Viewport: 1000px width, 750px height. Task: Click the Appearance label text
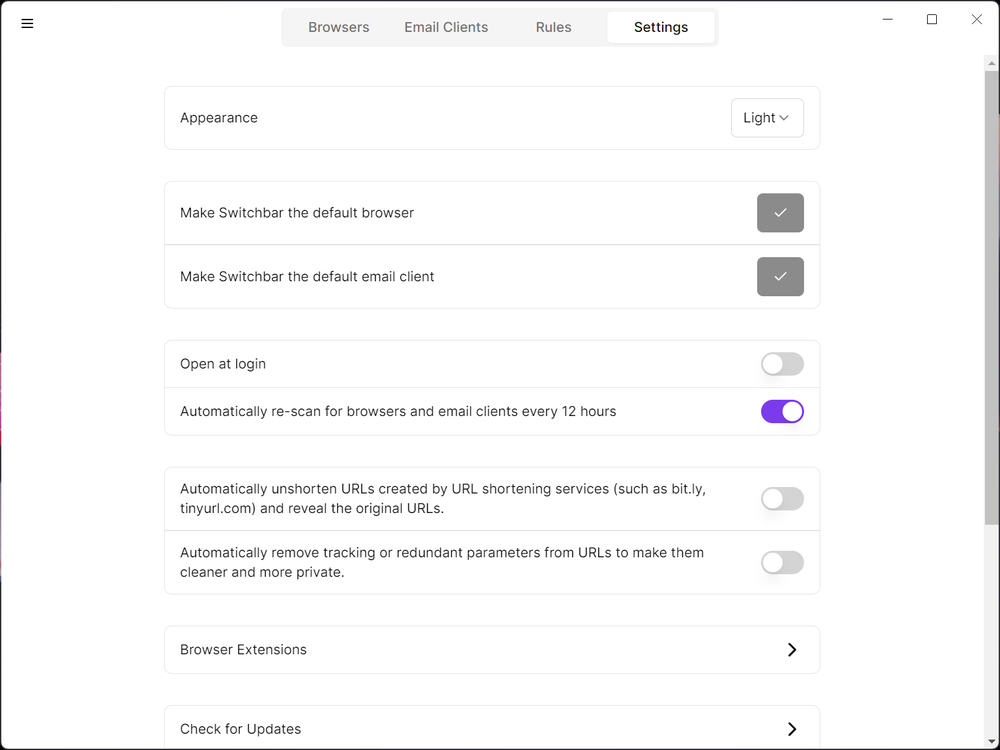click(219, 118)
